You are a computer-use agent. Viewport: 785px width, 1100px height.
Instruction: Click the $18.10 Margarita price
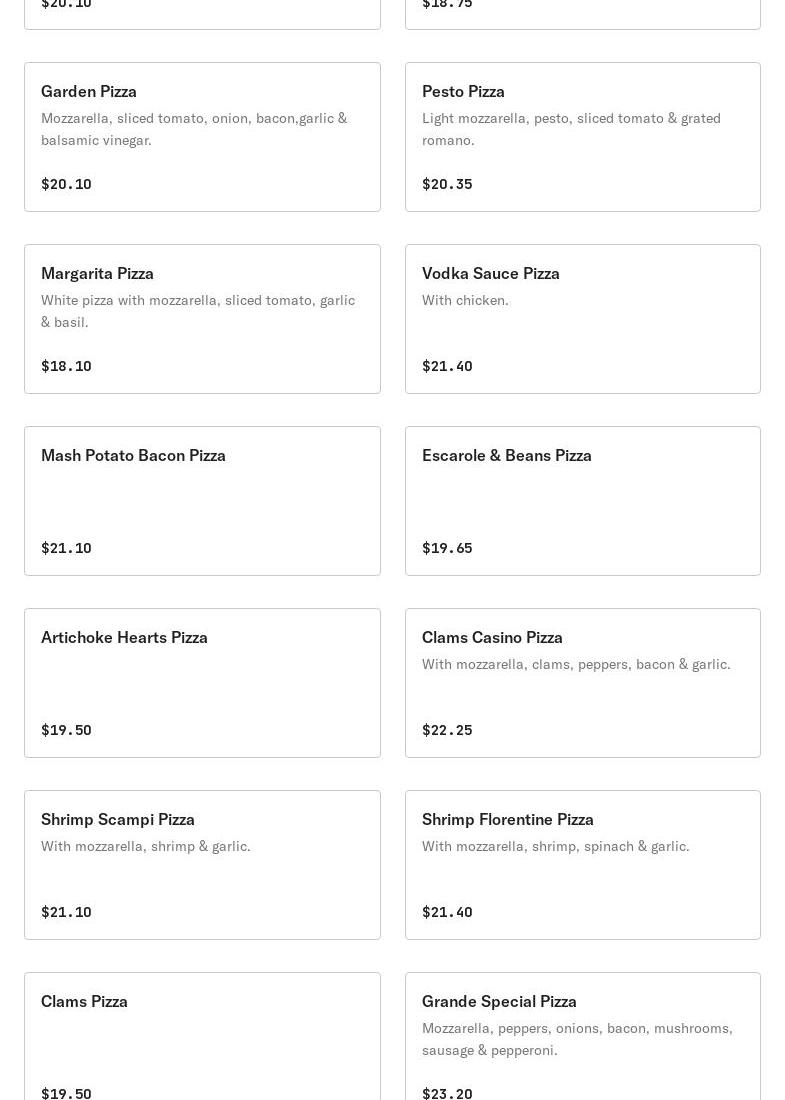click(66, 366)
